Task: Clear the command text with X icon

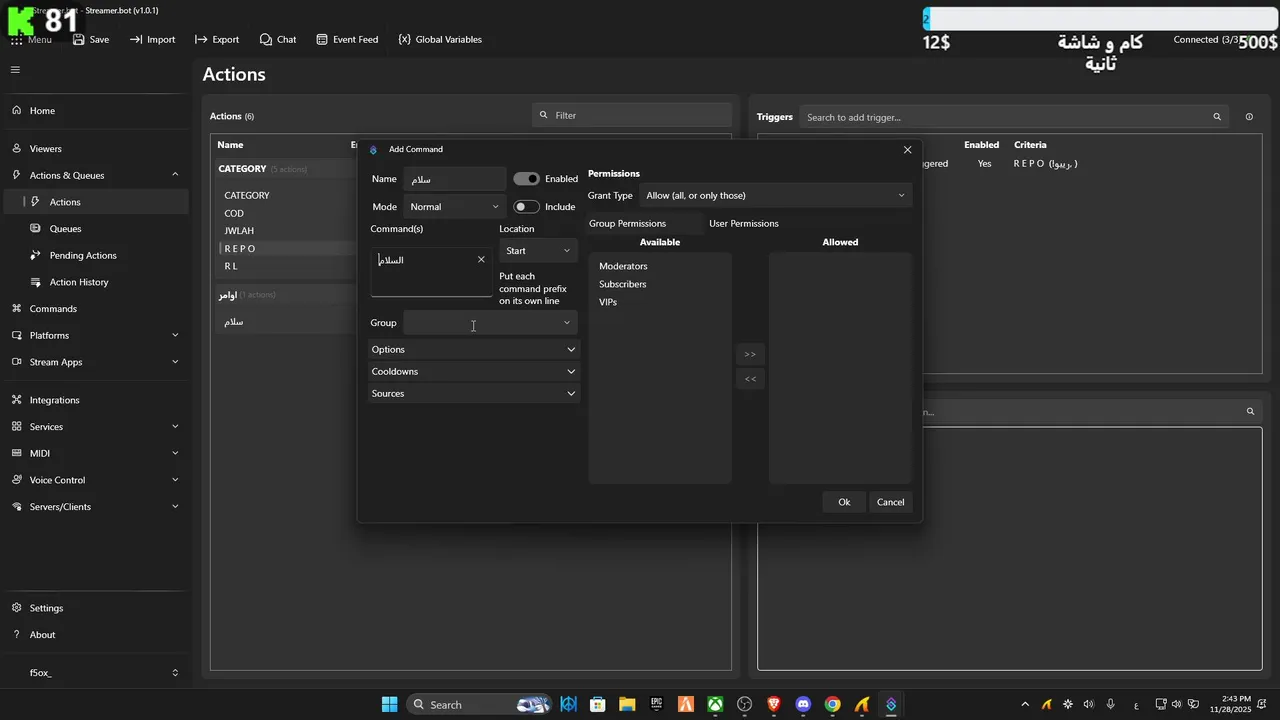Action: click(x=481, y=259)
